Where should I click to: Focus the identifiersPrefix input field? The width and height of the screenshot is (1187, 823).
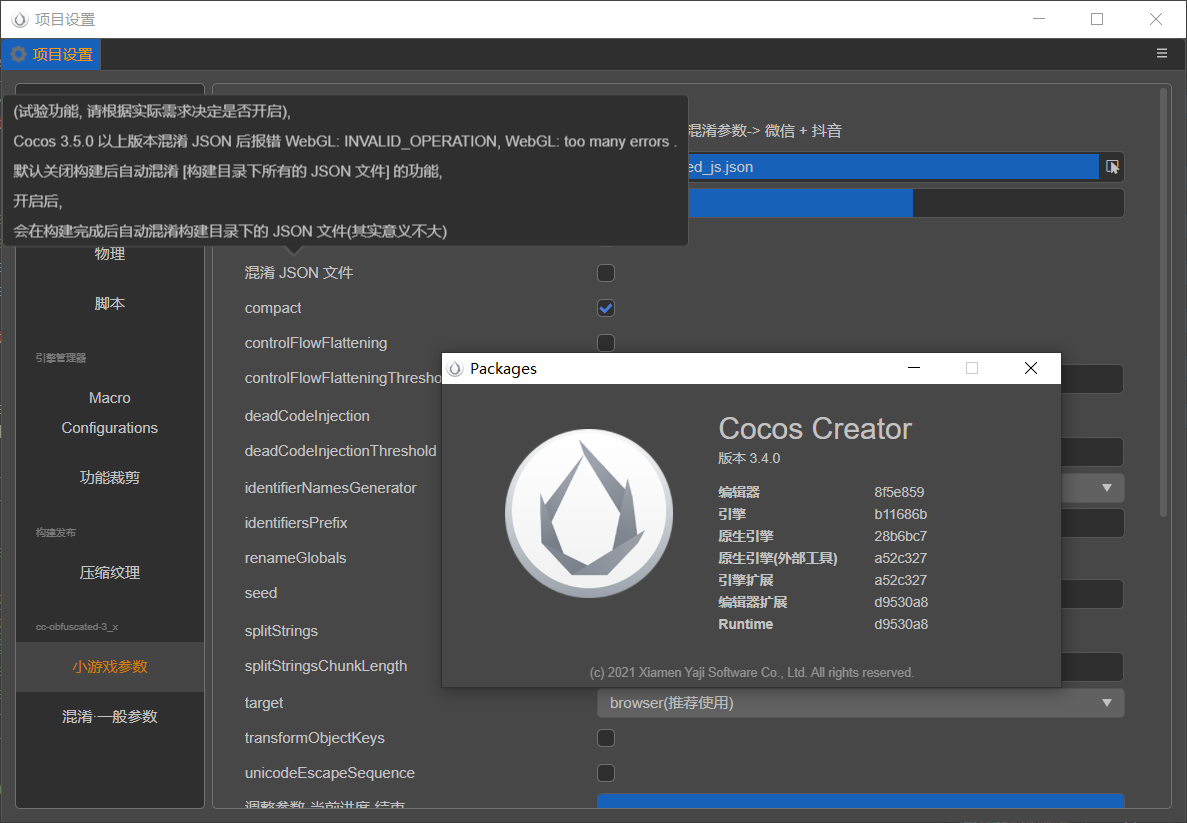pos(1092,523)
